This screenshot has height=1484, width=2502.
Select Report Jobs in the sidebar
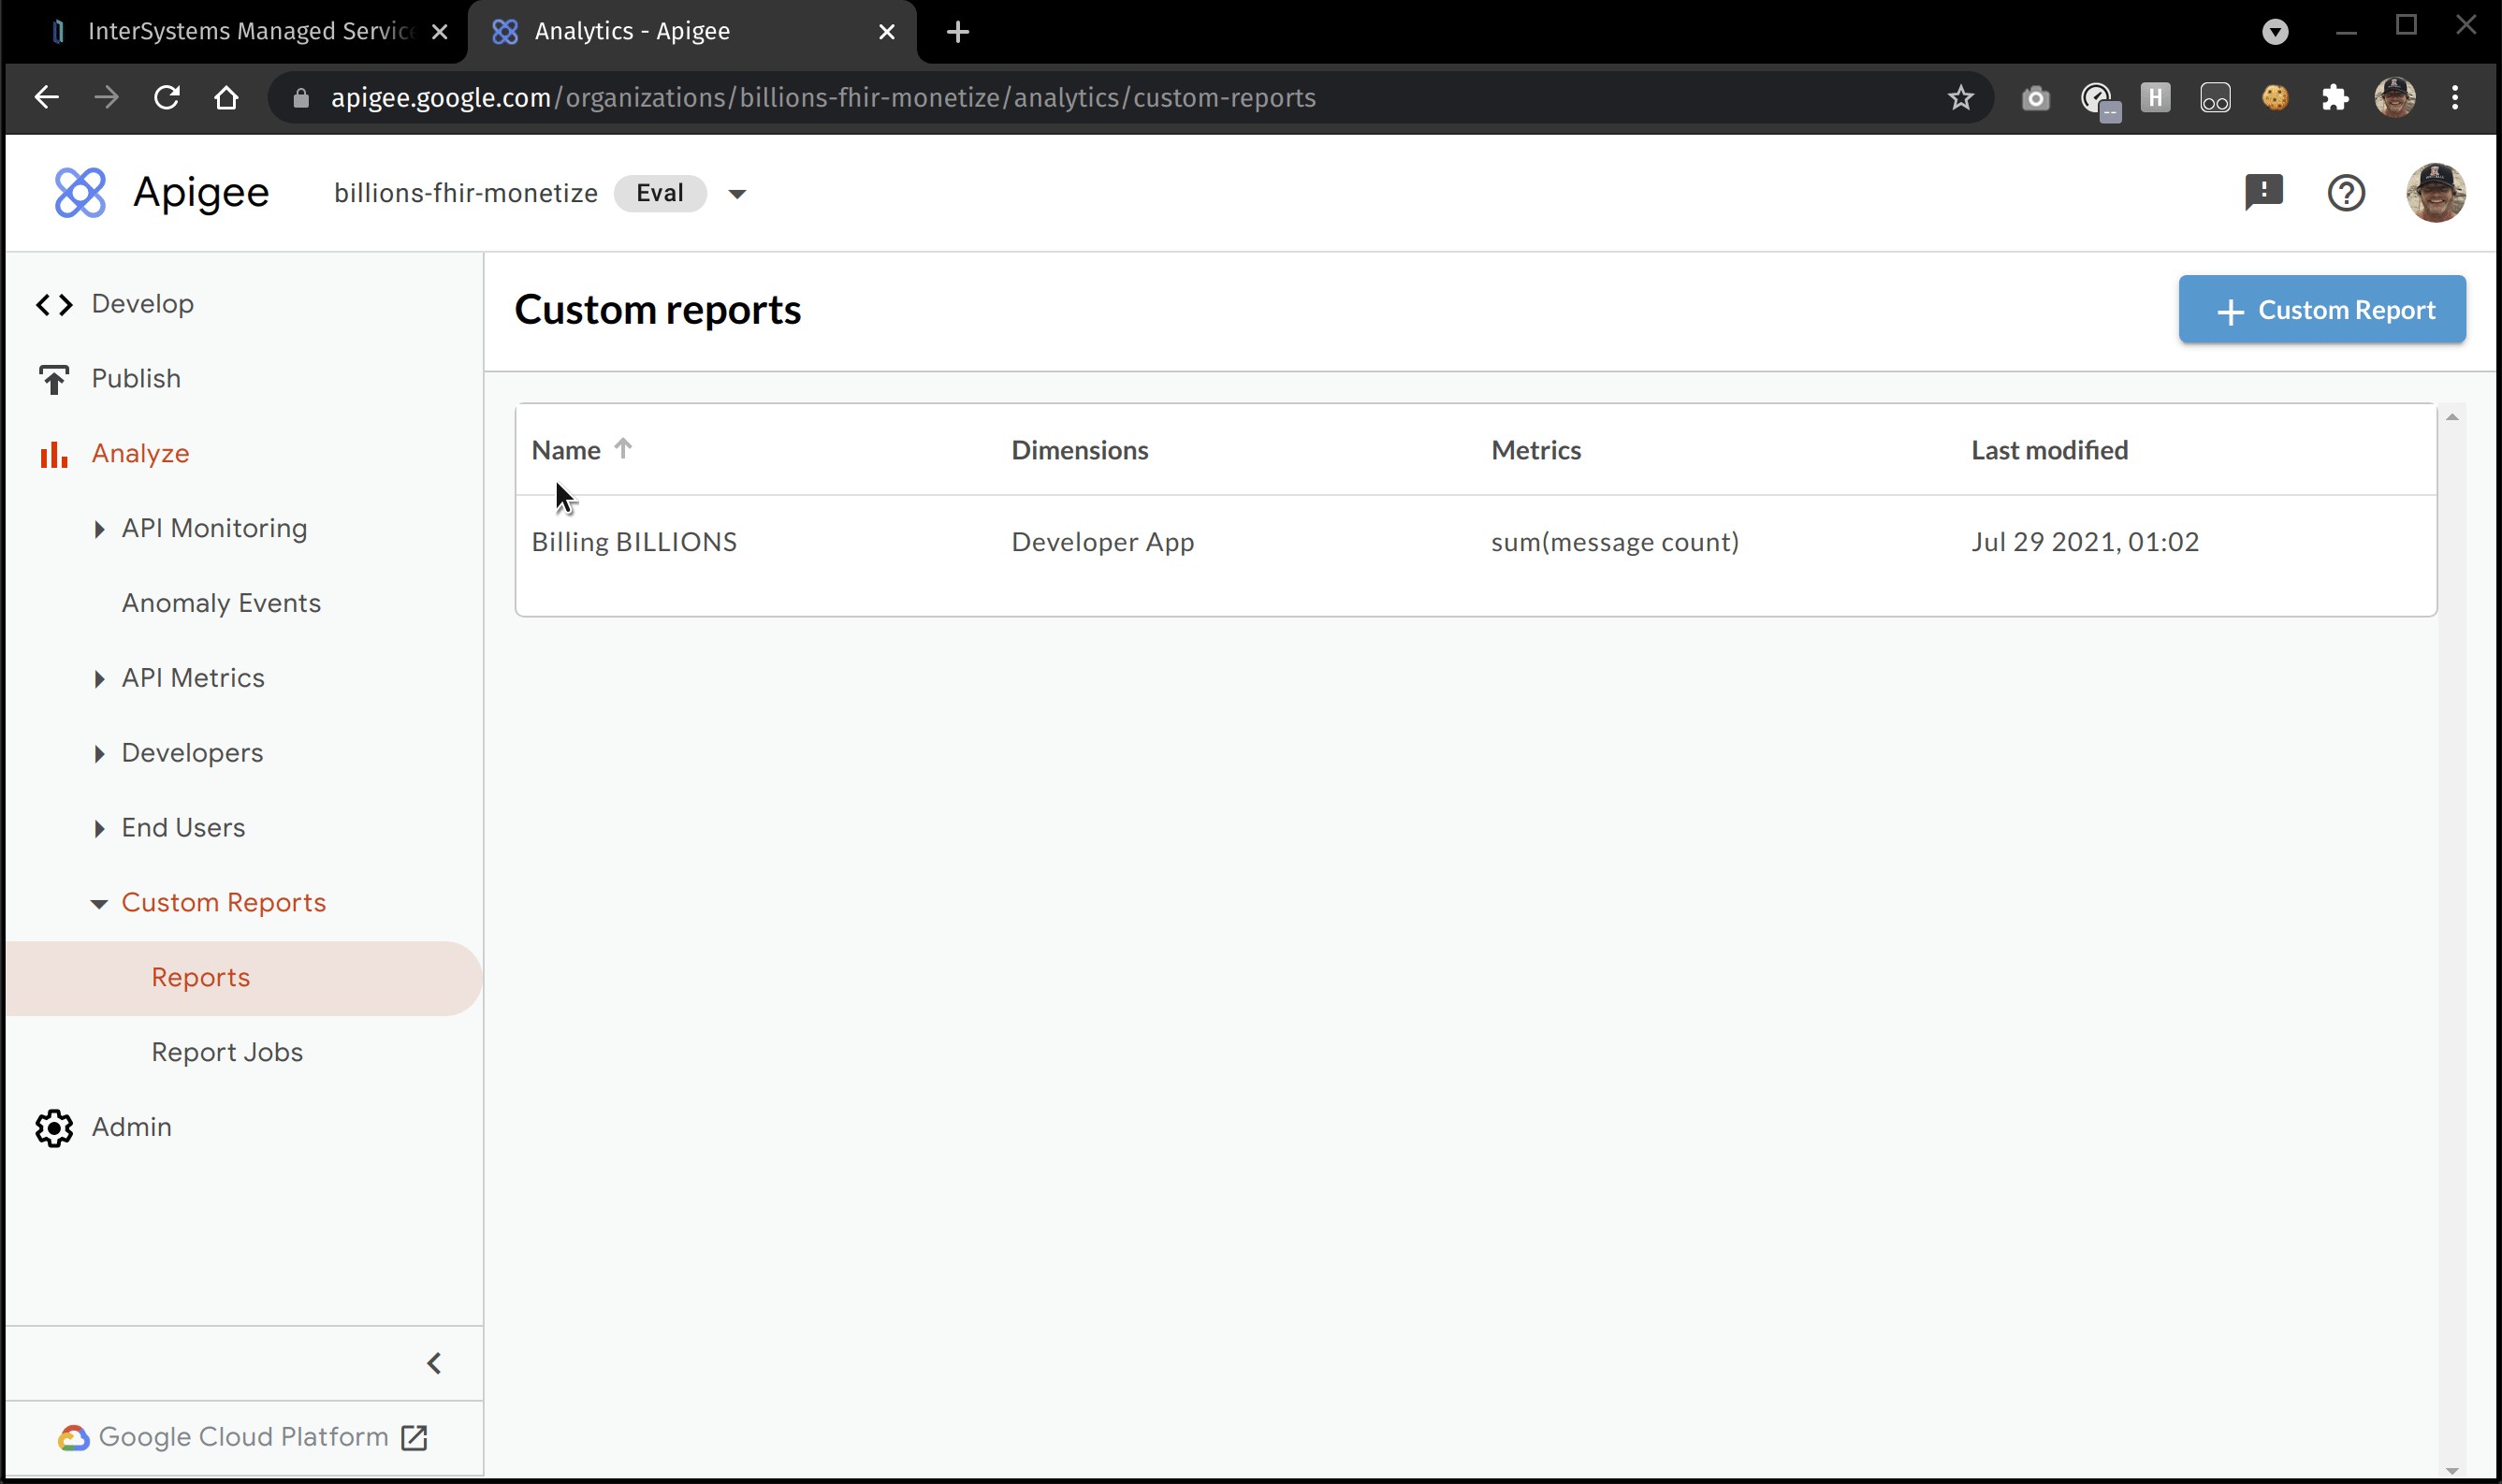click(x=227, y=1052)
